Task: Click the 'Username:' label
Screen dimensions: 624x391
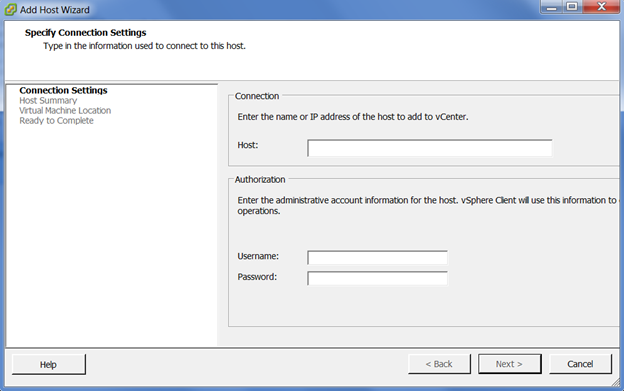Action: (x=258, y=256)
